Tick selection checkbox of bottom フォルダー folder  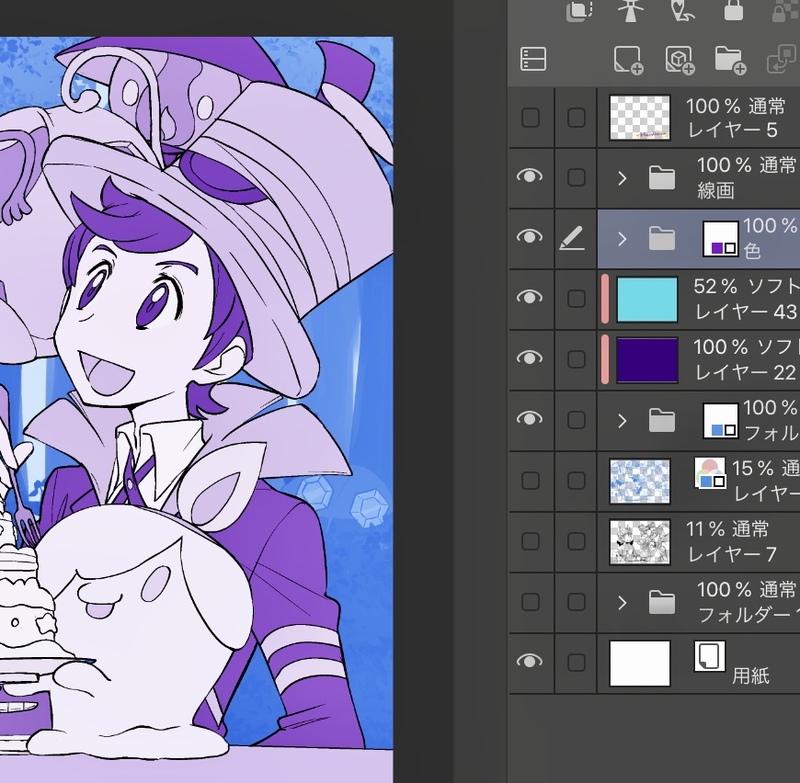[577, 602]
